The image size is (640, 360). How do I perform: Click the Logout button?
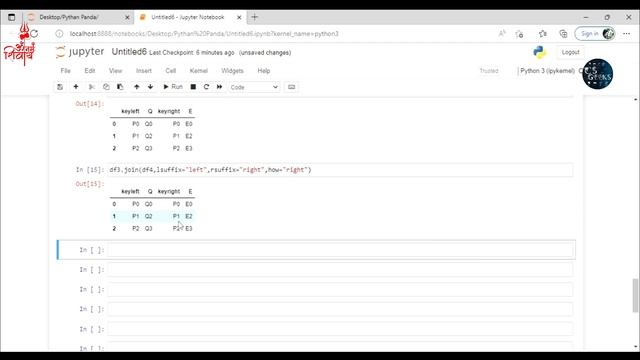tap(570, 52)
